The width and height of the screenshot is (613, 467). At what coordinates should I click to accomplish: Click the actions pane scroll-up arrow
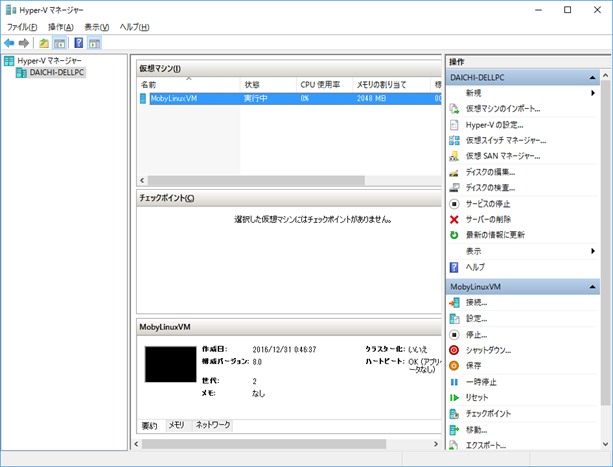pos(606,75)
